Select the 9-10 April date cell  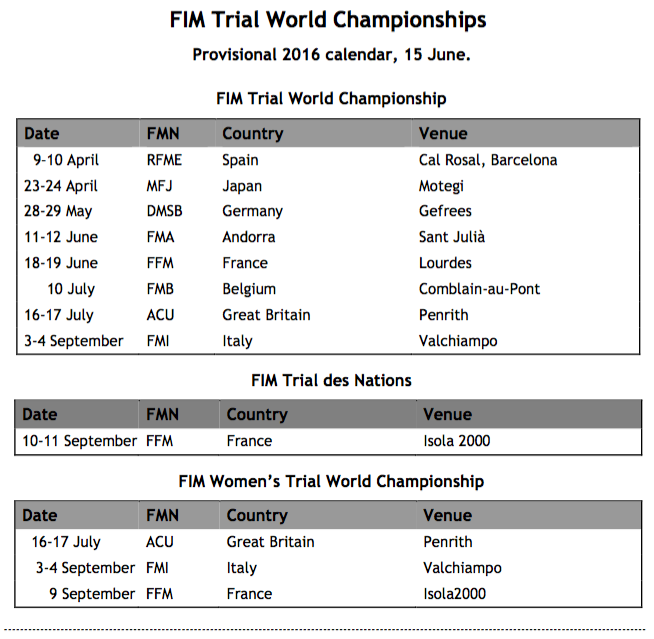coord(66,160)
